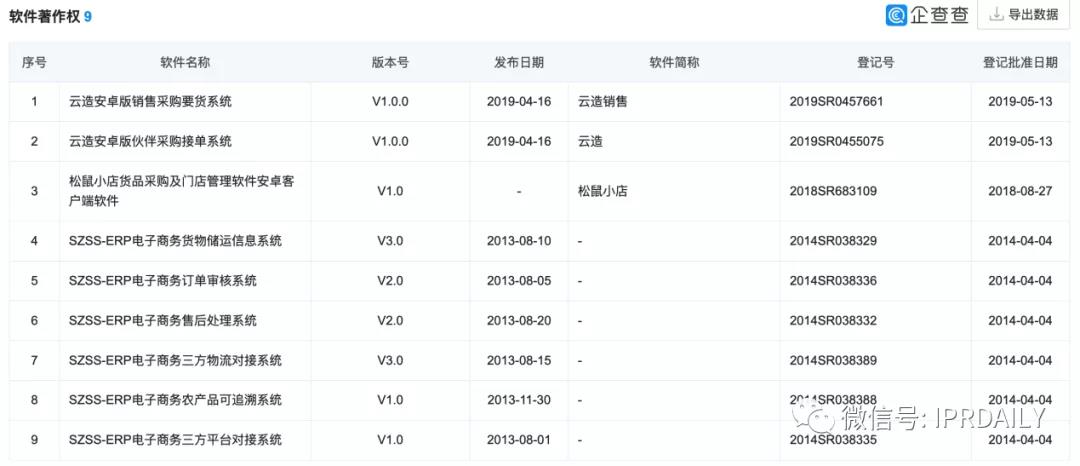This screenshot has height=466, width=1080.
Task: Click registration number 2019SR0457661
Action: 836,102
